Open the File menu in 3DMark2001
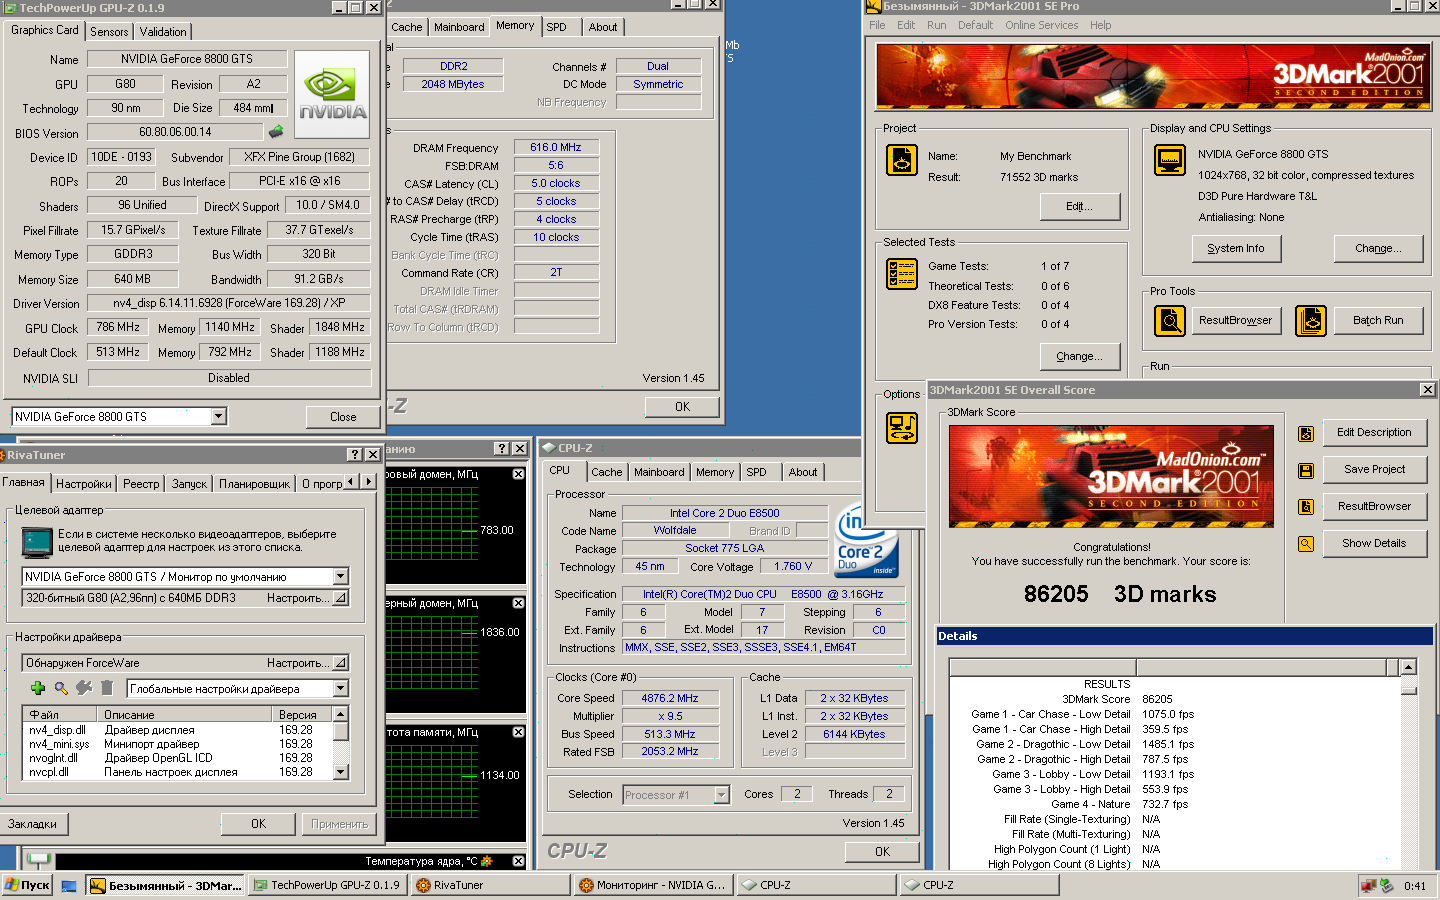The height and width of the screenshot is (900, 1440). pyautogui.click(x=877, y=25)
